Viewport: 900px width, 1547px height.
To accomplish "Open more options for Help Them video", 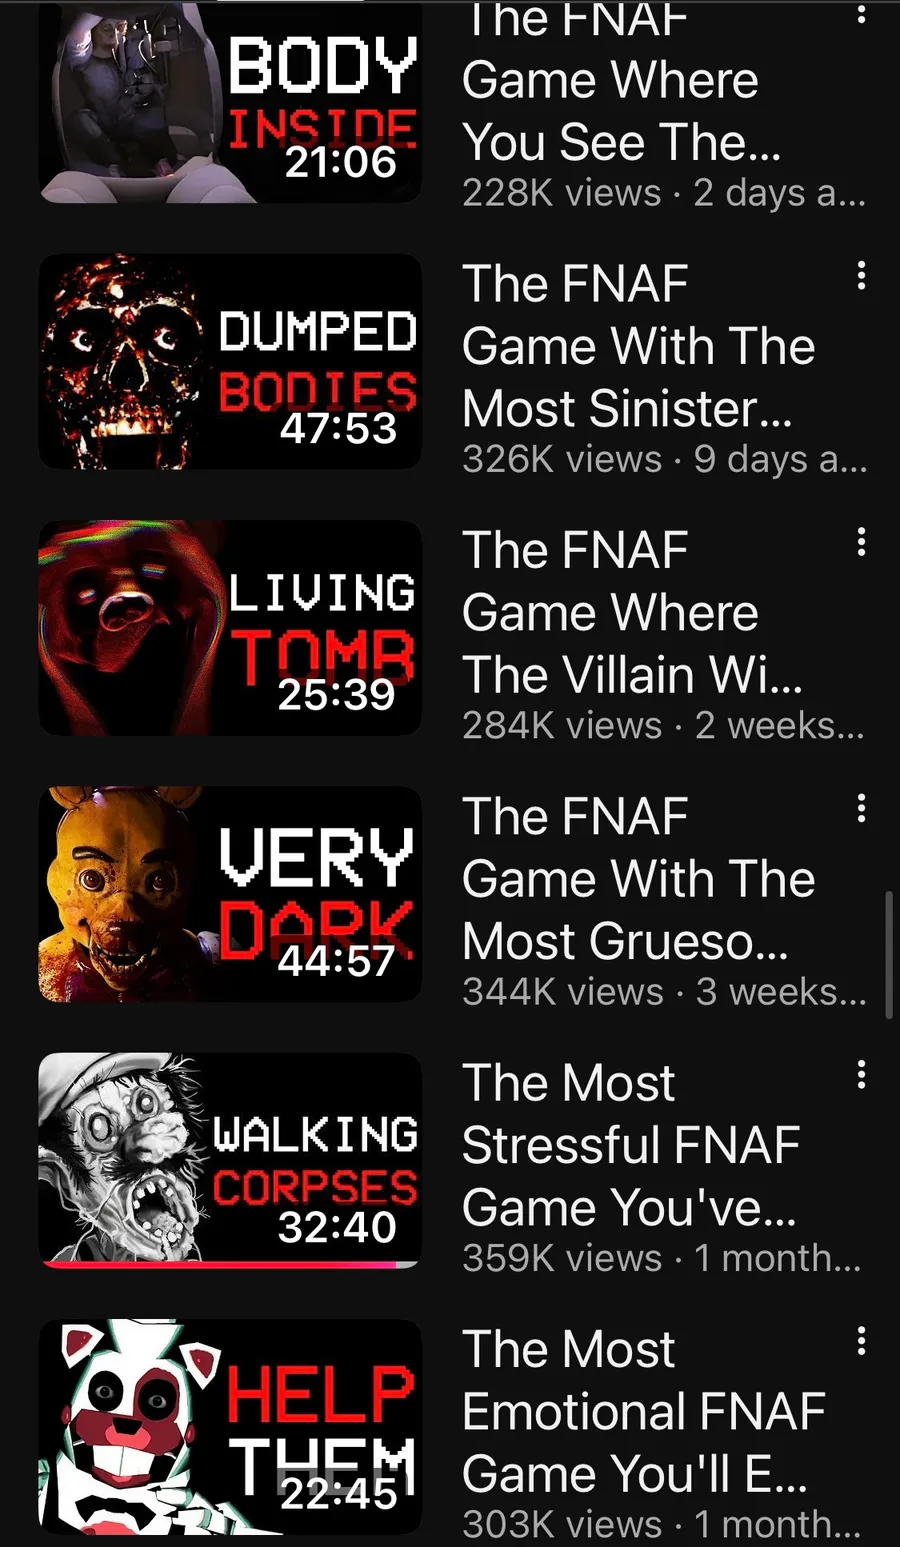I will click(x=861, y=1341).
